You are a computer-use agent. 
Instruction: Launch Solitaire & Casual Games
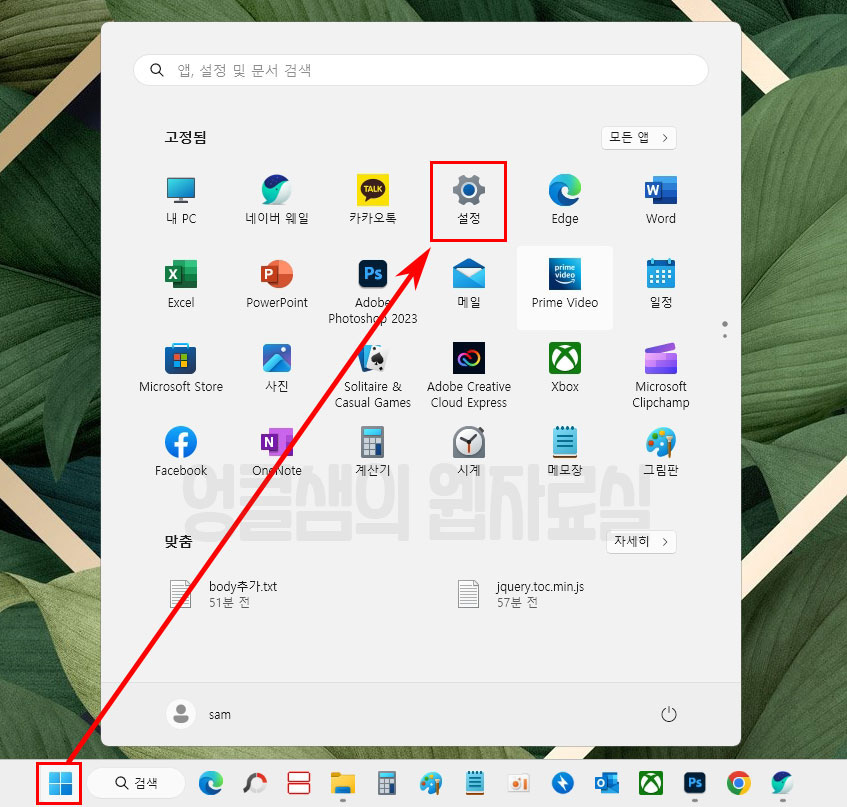(373, 376)
